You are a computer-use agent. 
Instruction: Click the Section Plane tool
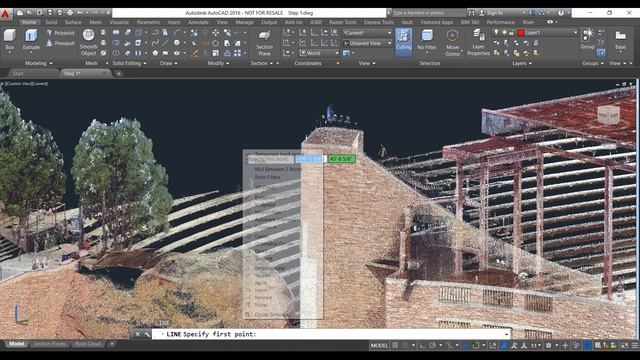coord(264,42)
